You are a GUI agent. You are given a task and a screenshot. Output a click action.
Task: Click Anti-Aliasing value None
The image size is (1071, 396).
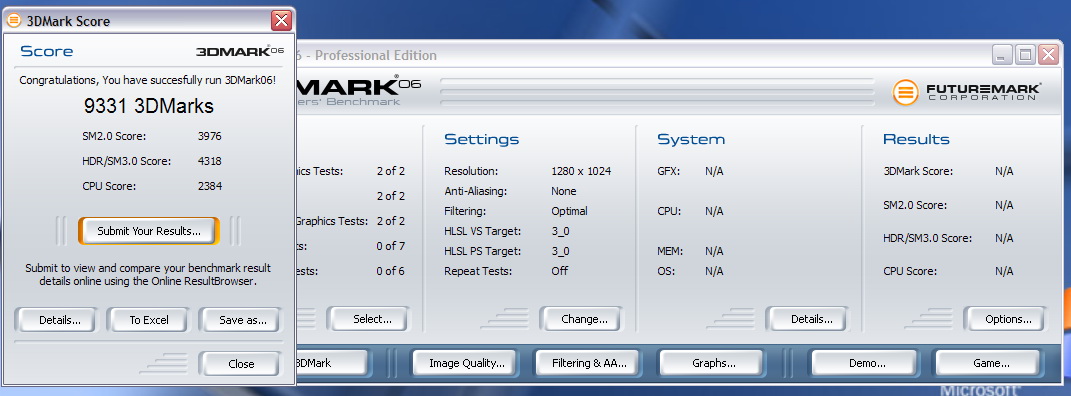564,191
